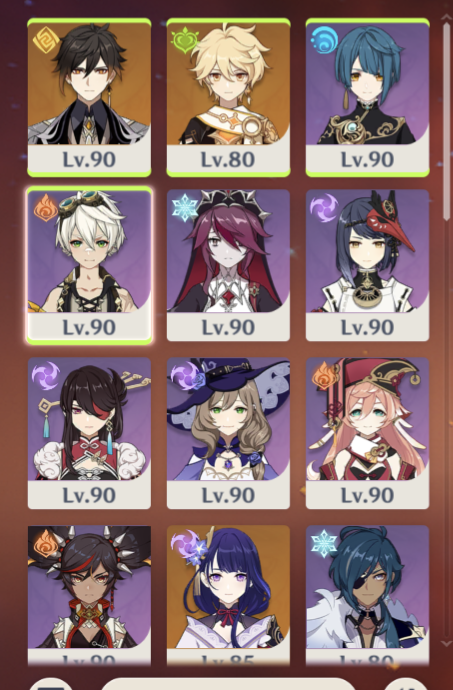The width and height of the screenshot is (453, 690).
Task: Click the Pyro icon on white-haired Bennett's card
Action: click(46, 207)
